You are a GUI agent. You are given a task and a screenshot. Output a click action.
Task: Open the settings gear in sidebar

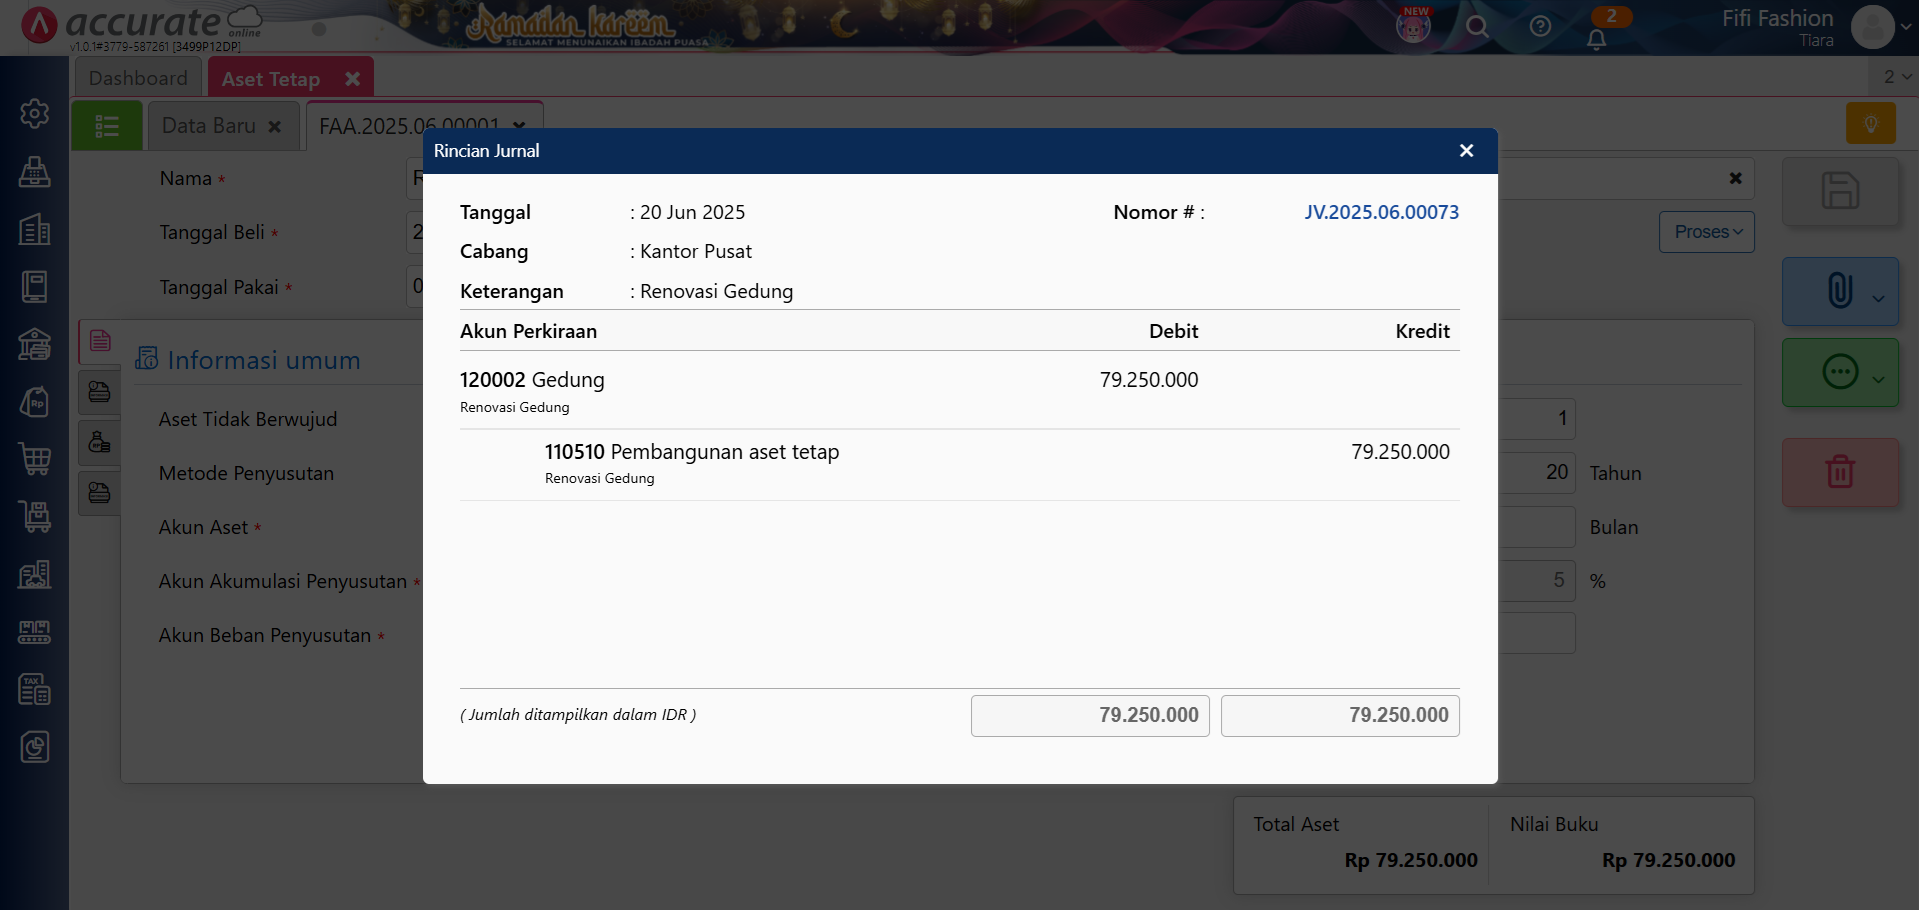(35, 114)
